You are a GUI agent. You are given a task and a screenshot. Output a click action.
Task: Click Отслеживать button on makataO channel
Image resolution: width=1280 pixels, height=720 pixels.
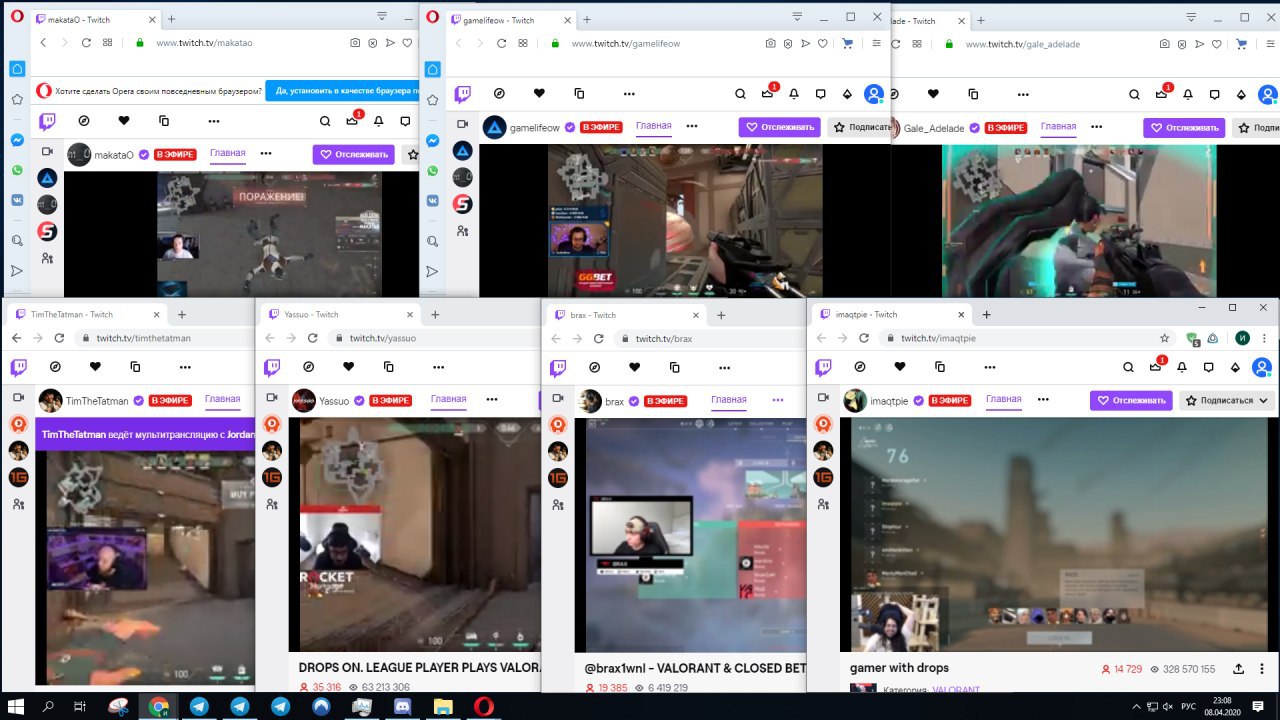click(x=353, y=154)
